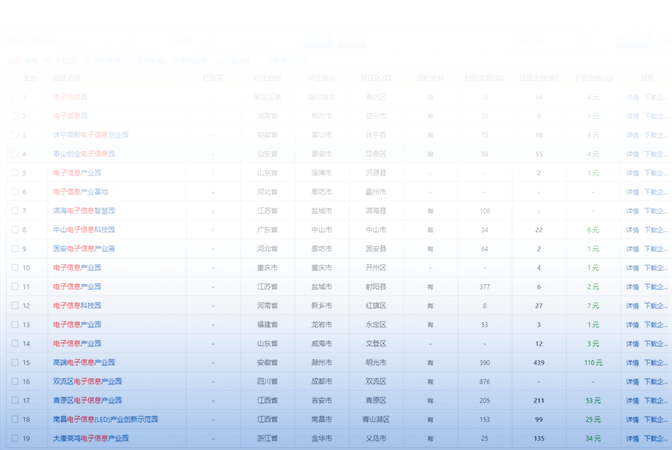Click 下载企业 for row 18
This screenshot has width=672, height=450.
pos(656,420)
